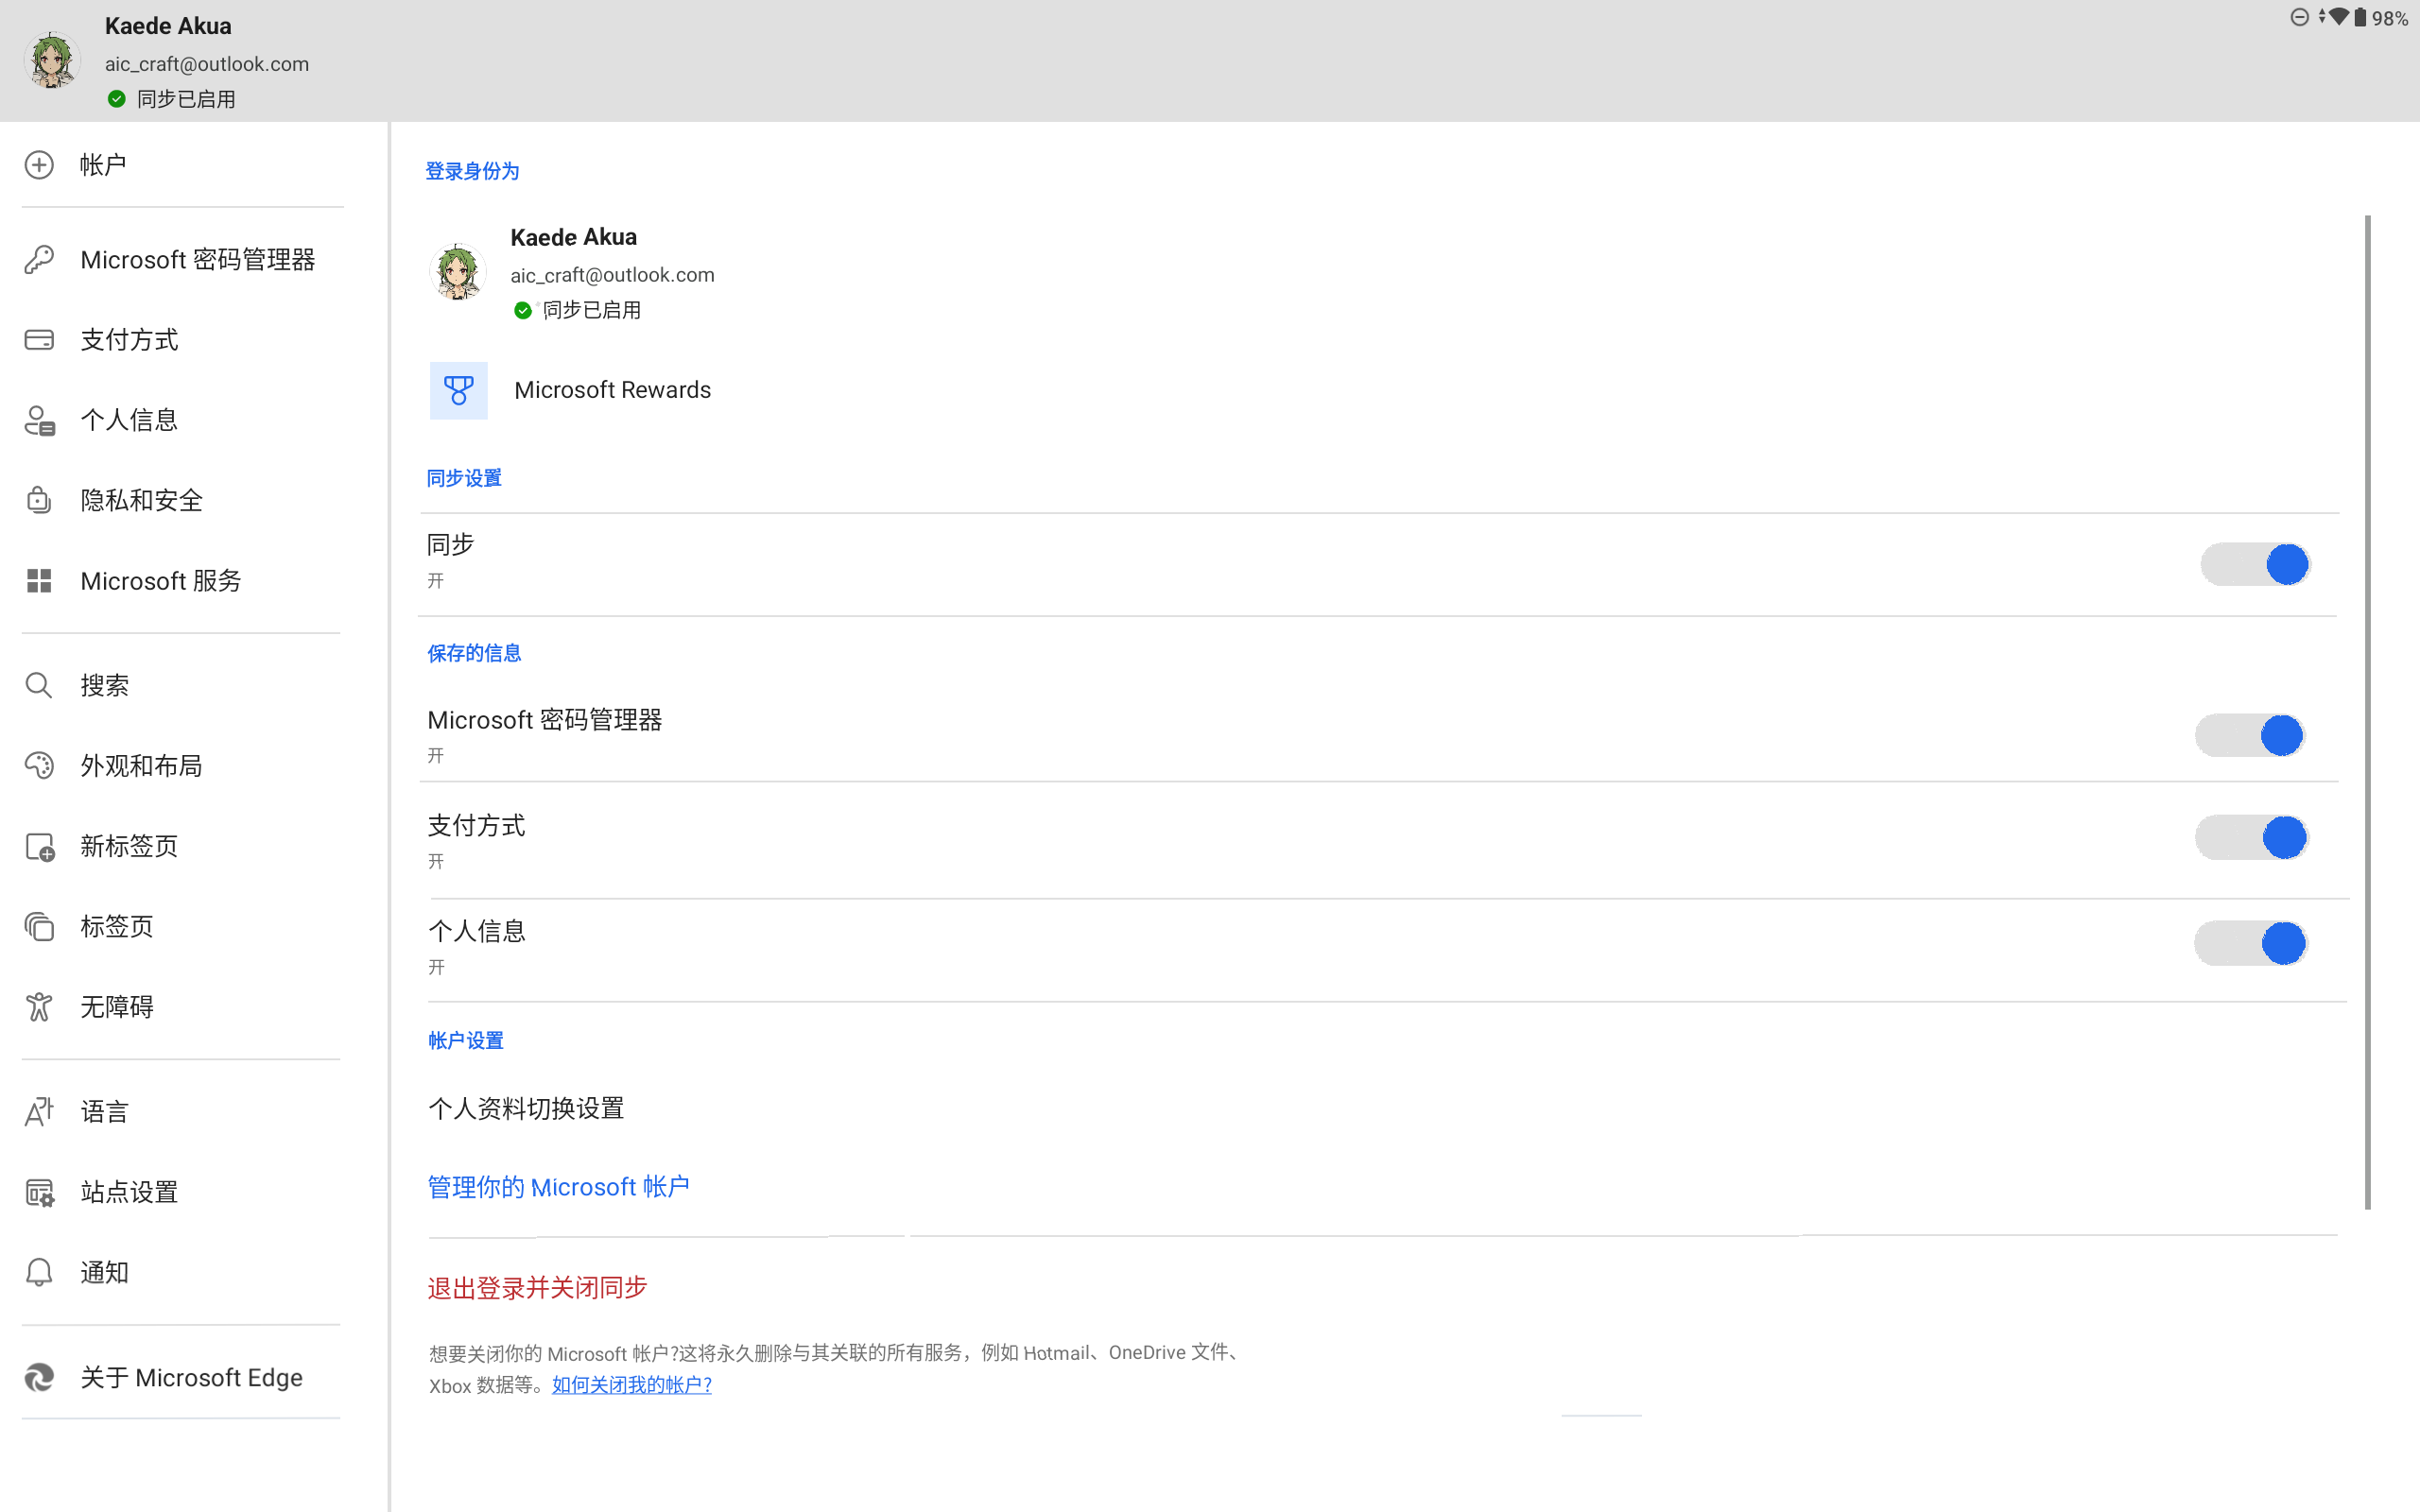The height and width of the screenshot is (1512, 2420).
Task: Disable the Microsoft 密码管理器 sync toggle
Action: point(2250,736)
